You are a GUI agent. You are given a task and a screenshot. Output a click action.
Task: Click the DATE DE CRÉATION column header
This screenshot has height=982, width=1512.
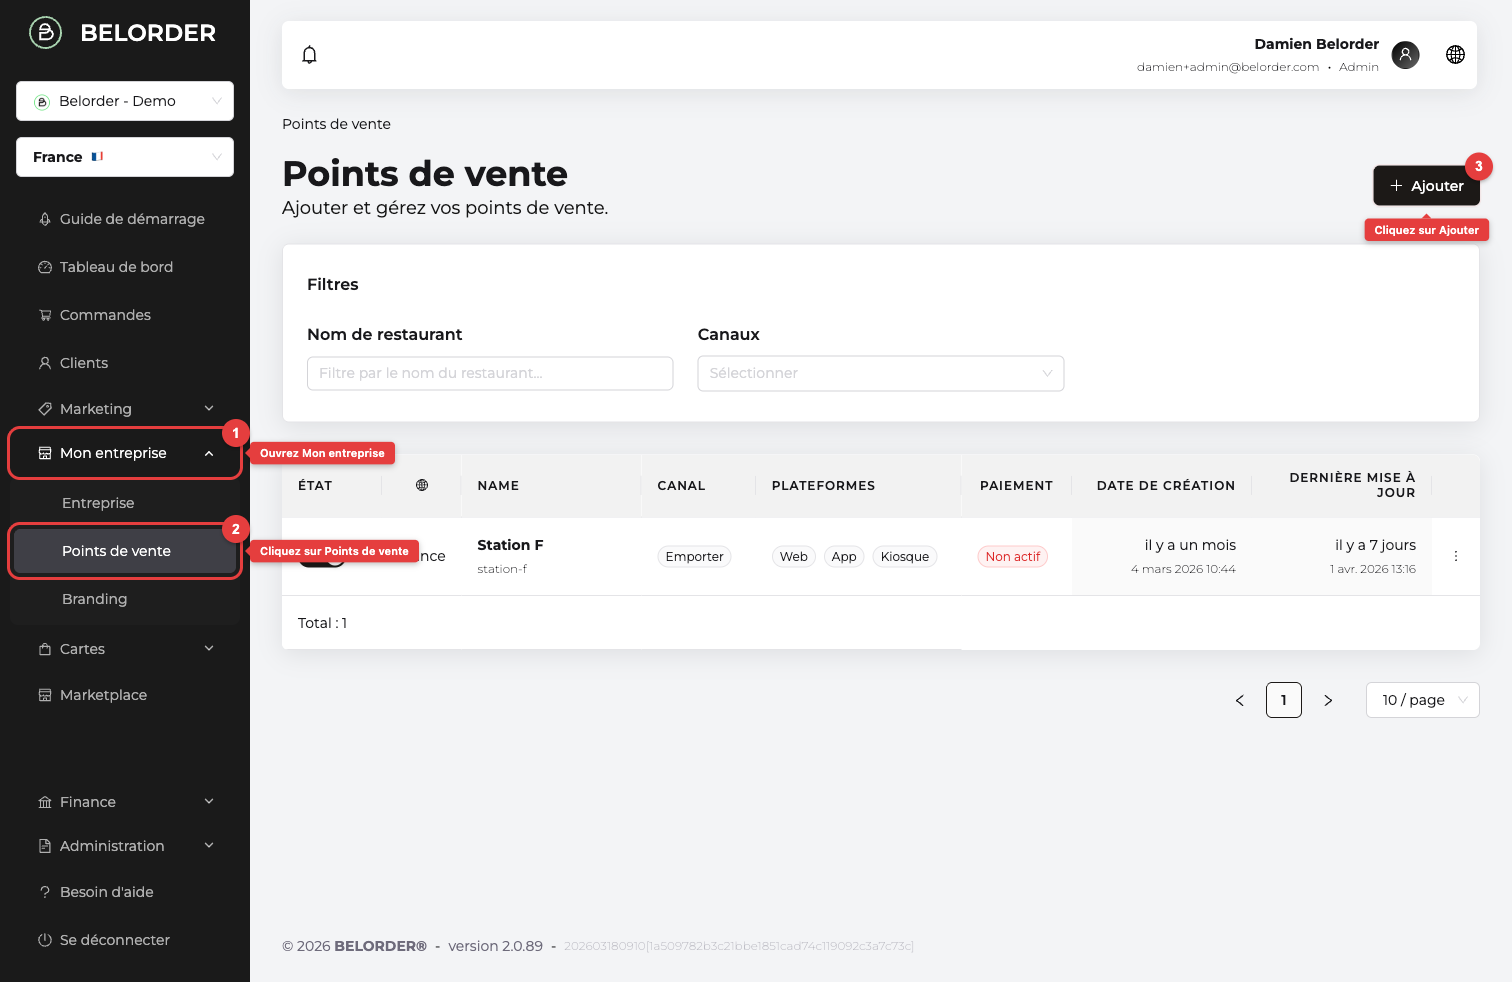tap(1166, 486)
